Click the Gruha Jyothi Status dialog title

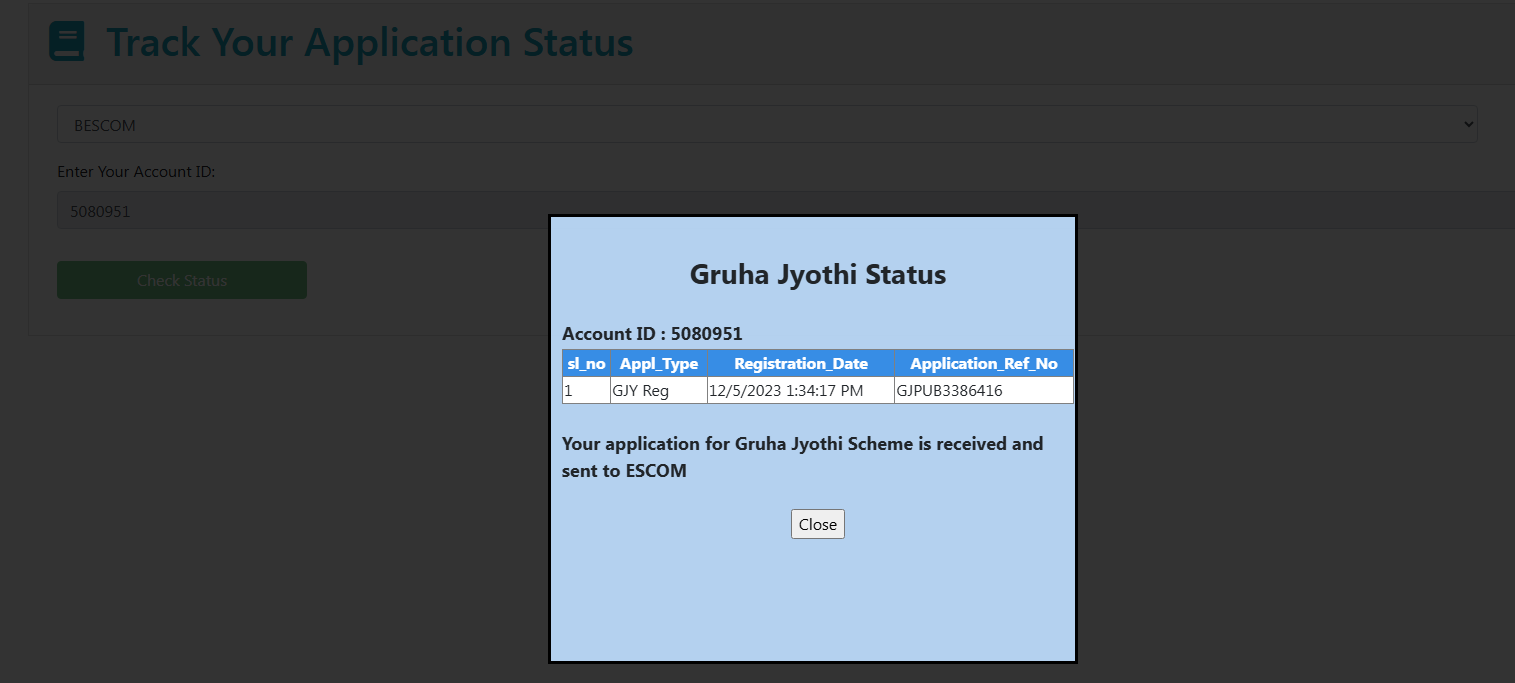pyautogui.click(x=817, y=274)
